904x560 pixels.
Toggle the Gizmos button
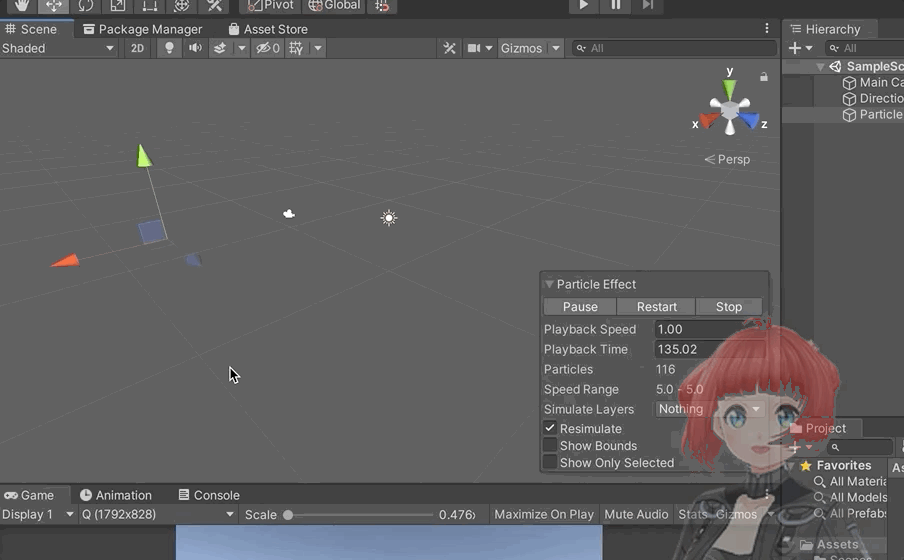[x=521, y=48]
